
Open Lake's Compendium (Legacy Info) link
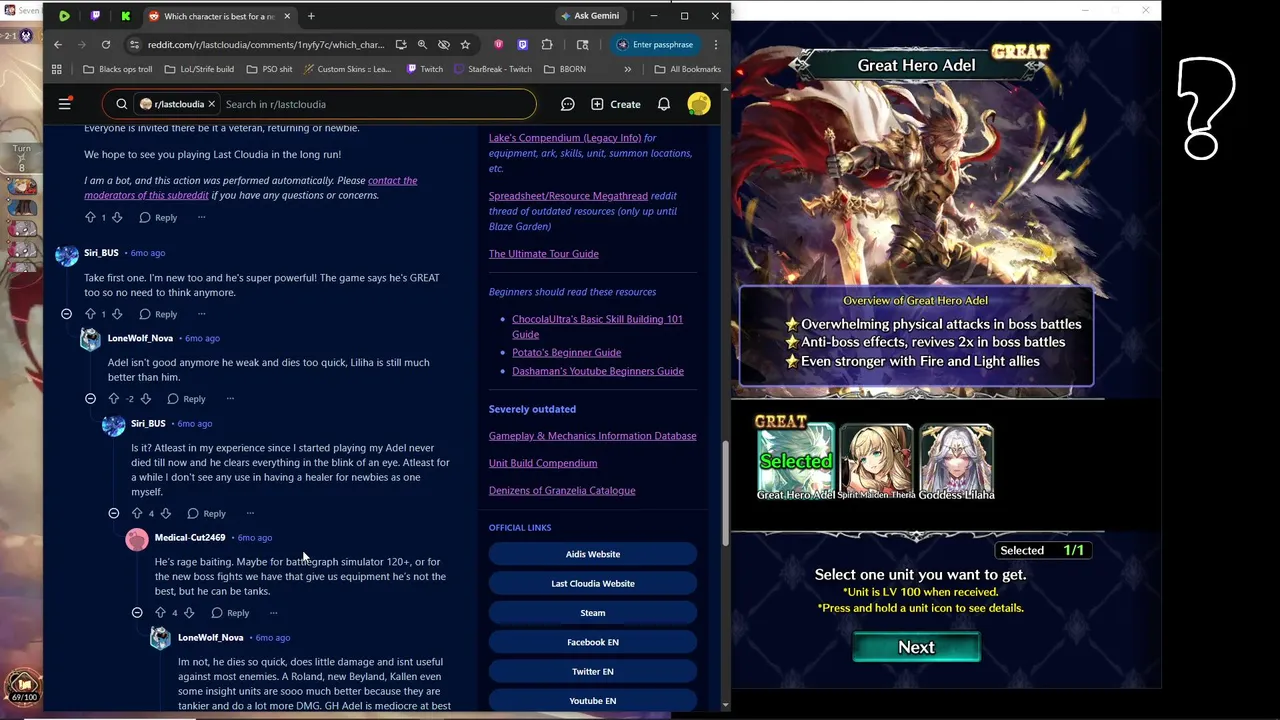pos(565,138)
